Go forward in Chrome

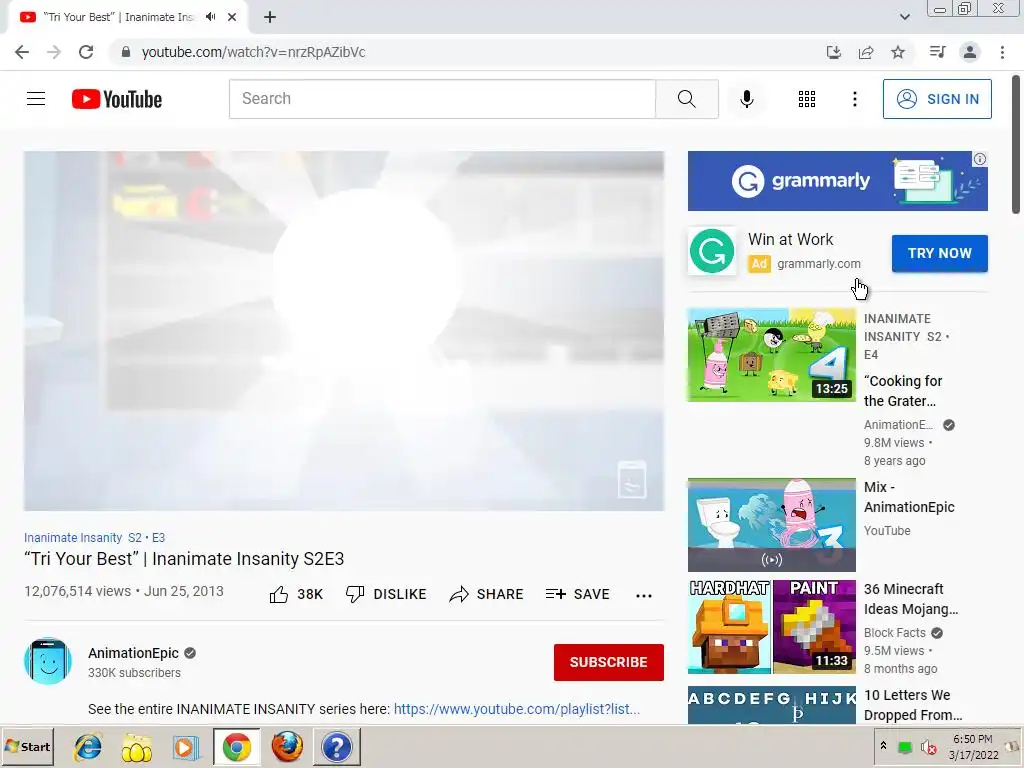[x=54, y=52]
